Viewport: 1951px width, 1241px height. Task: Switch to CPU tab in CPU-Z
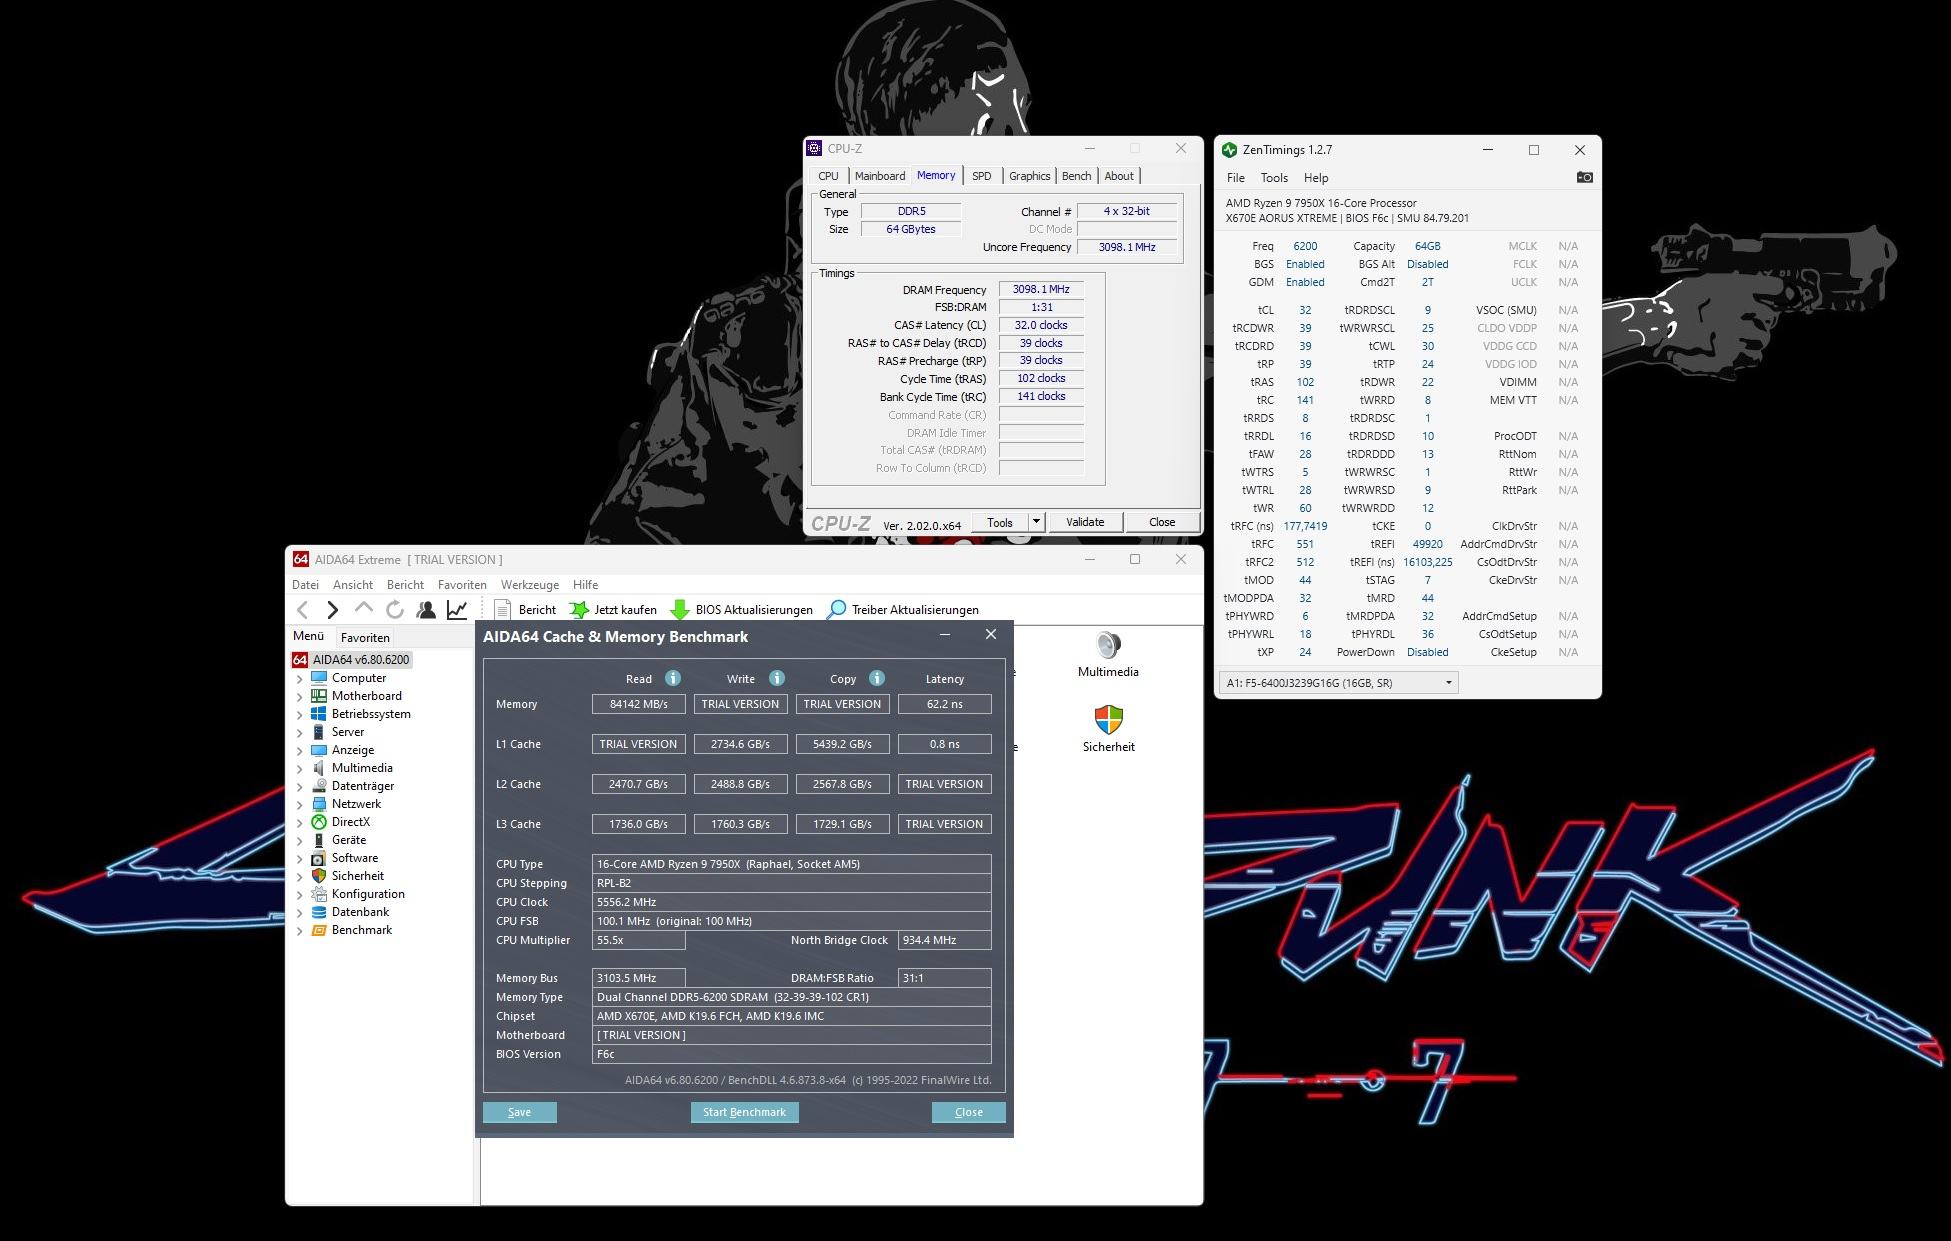point(829,176)
